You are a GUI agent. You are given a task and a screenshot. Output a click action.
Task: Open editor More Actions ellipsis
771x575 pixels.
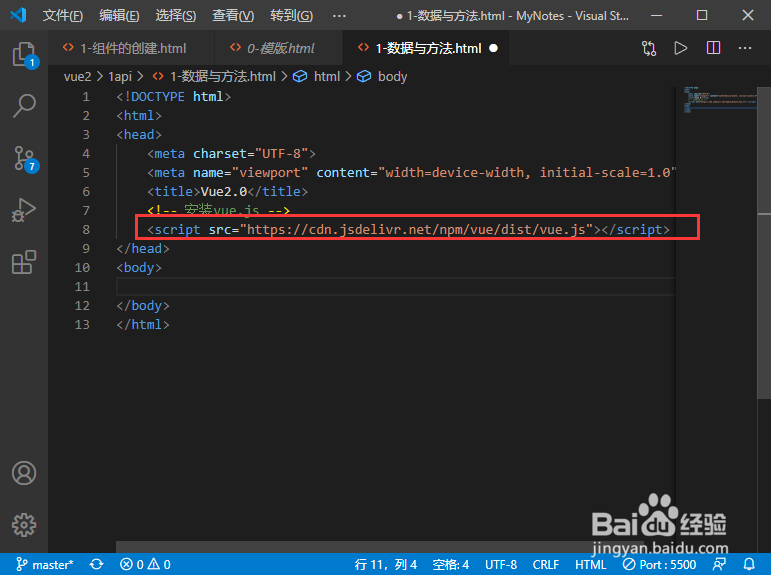pos(745,48)
